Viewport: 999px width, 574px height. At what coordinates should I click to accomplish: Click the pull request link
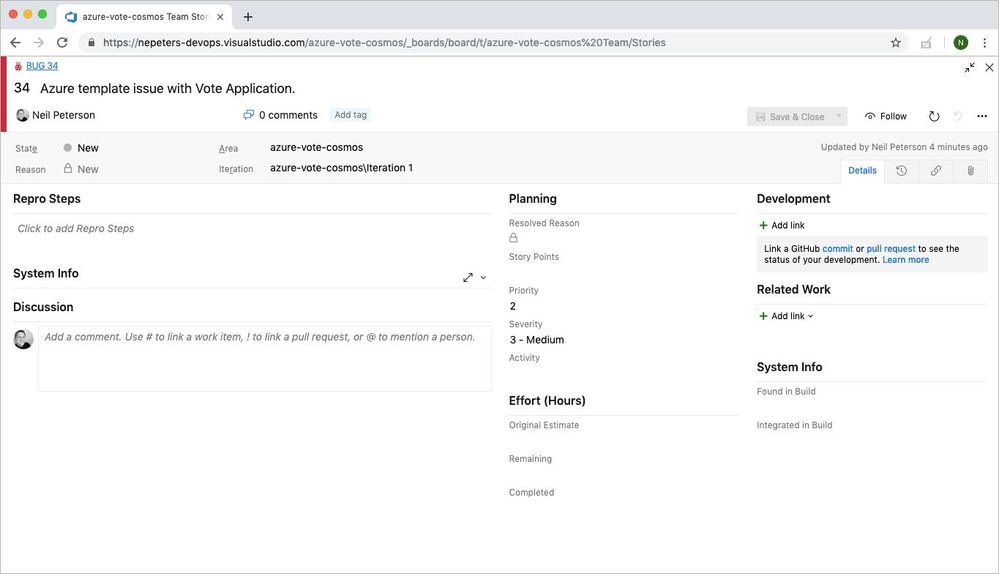pyautogui.click(x=891, y=248)
